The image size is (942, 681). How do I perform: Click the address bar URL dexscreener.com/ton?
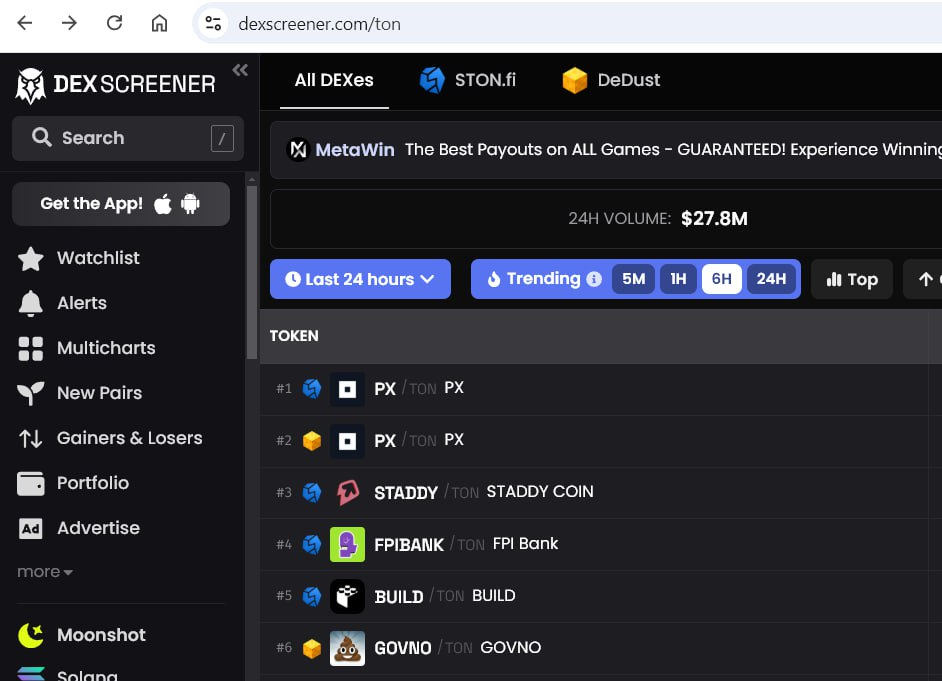point(319,24)
